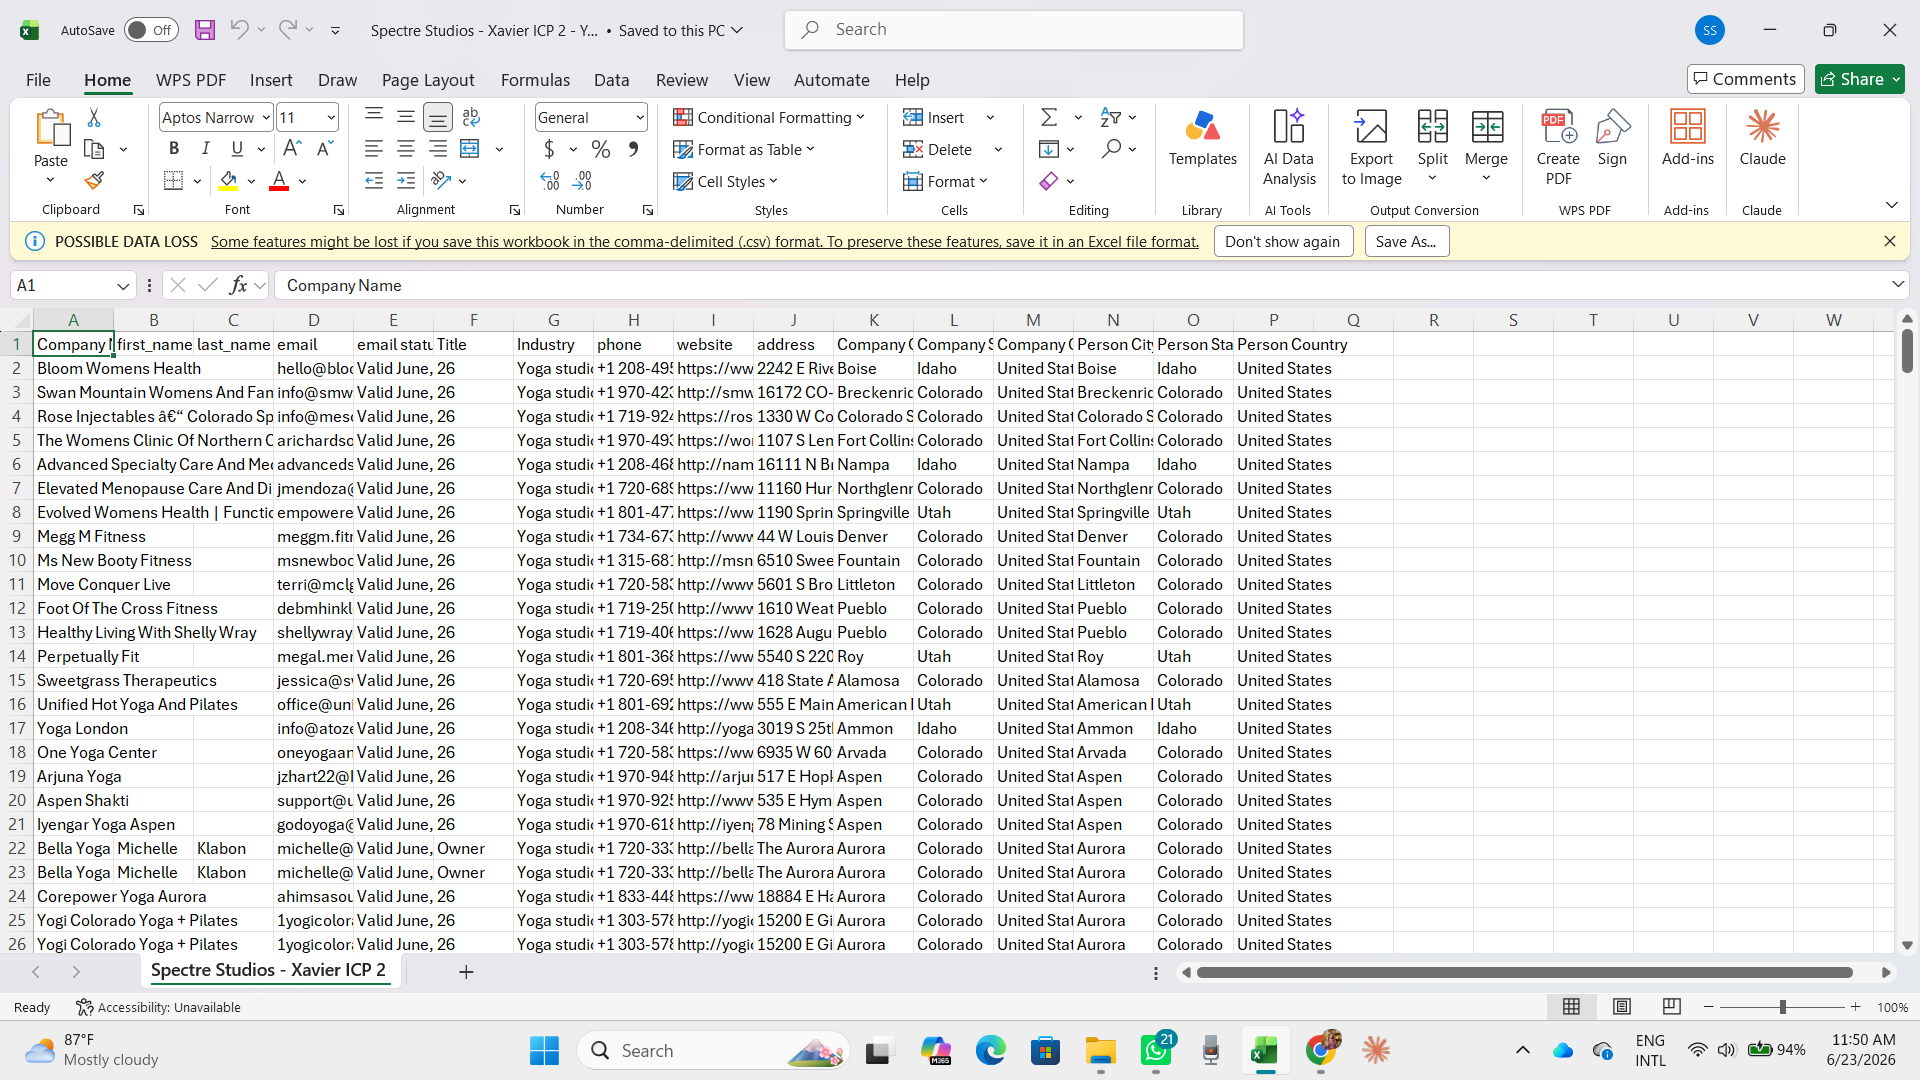This screenshot has width=1920, height=1080.
Task: Click the red Font Color swatch
Action: (279, 181)
